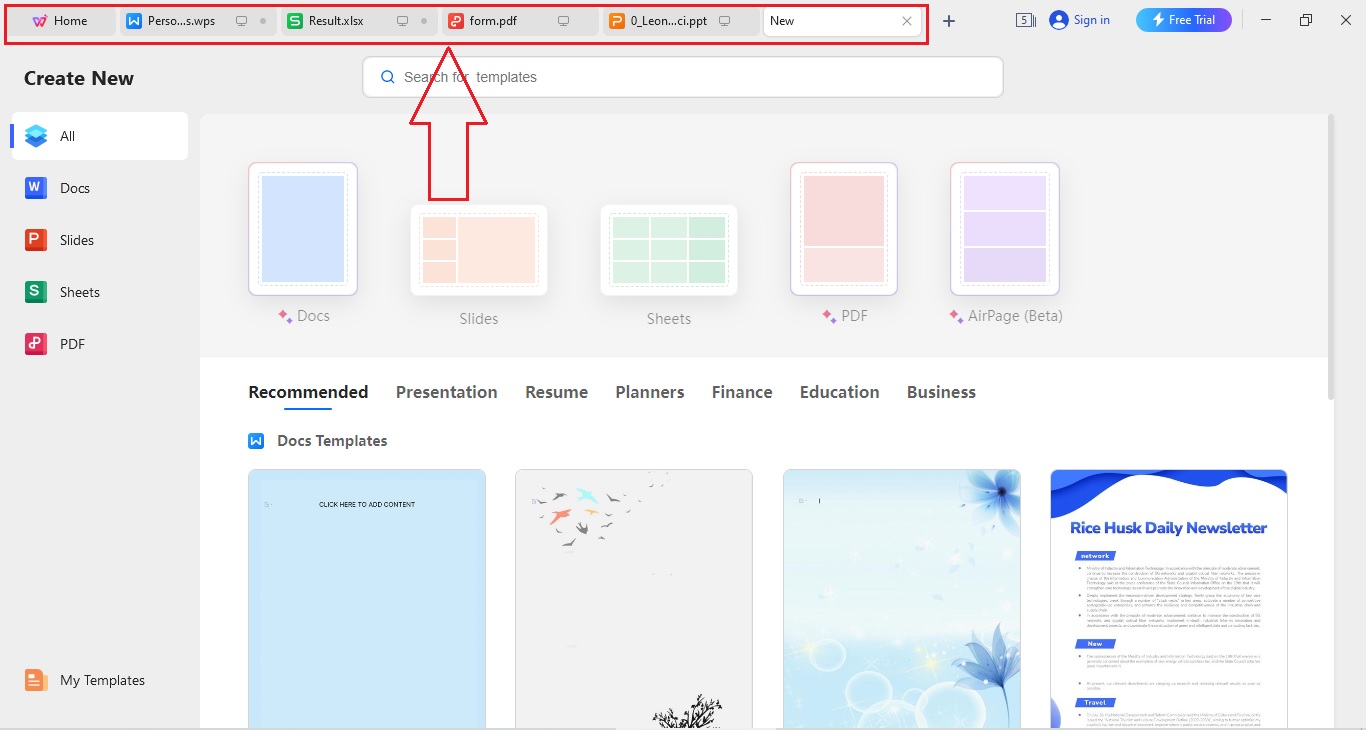Switch to the 0_Leon...ci.ppt tab
Viewport: 1366px width, 730px height.
point(680,21)
